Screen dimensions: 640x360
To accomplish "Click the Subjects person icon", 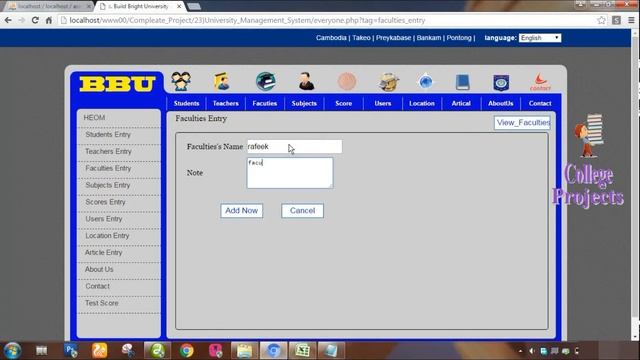I will click(x=306, y=81).
